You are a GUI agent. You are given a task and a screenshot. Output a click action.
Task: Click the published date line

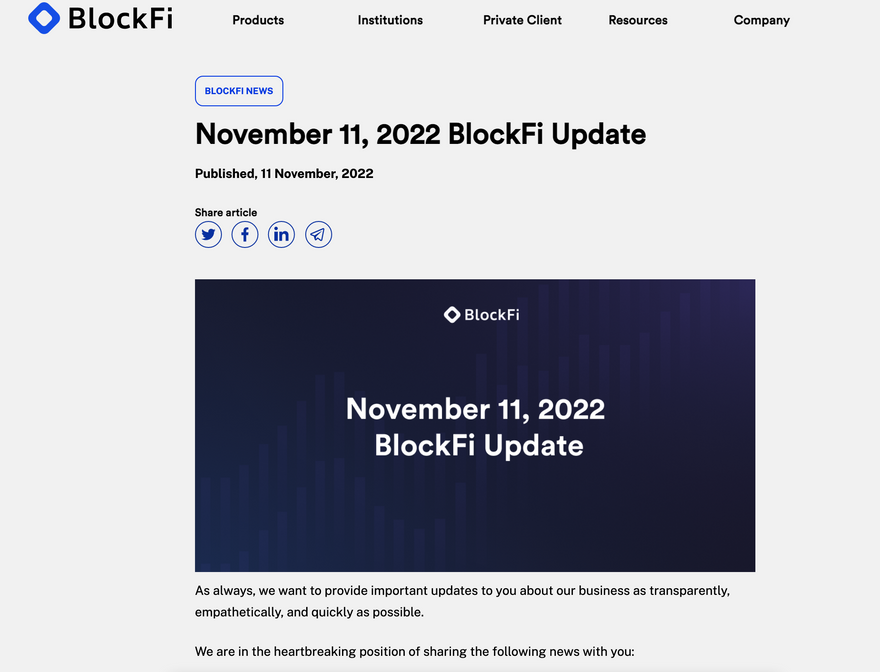pyautogui.click(x=284, y=174)
